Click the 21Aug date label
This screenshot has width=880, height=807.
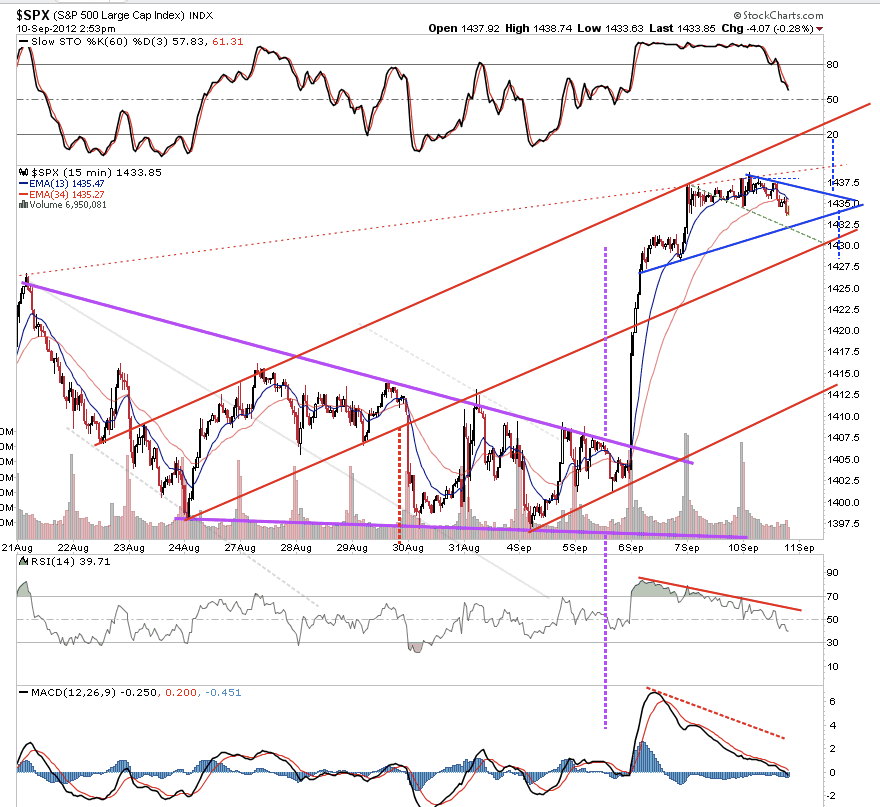point(17,548)
